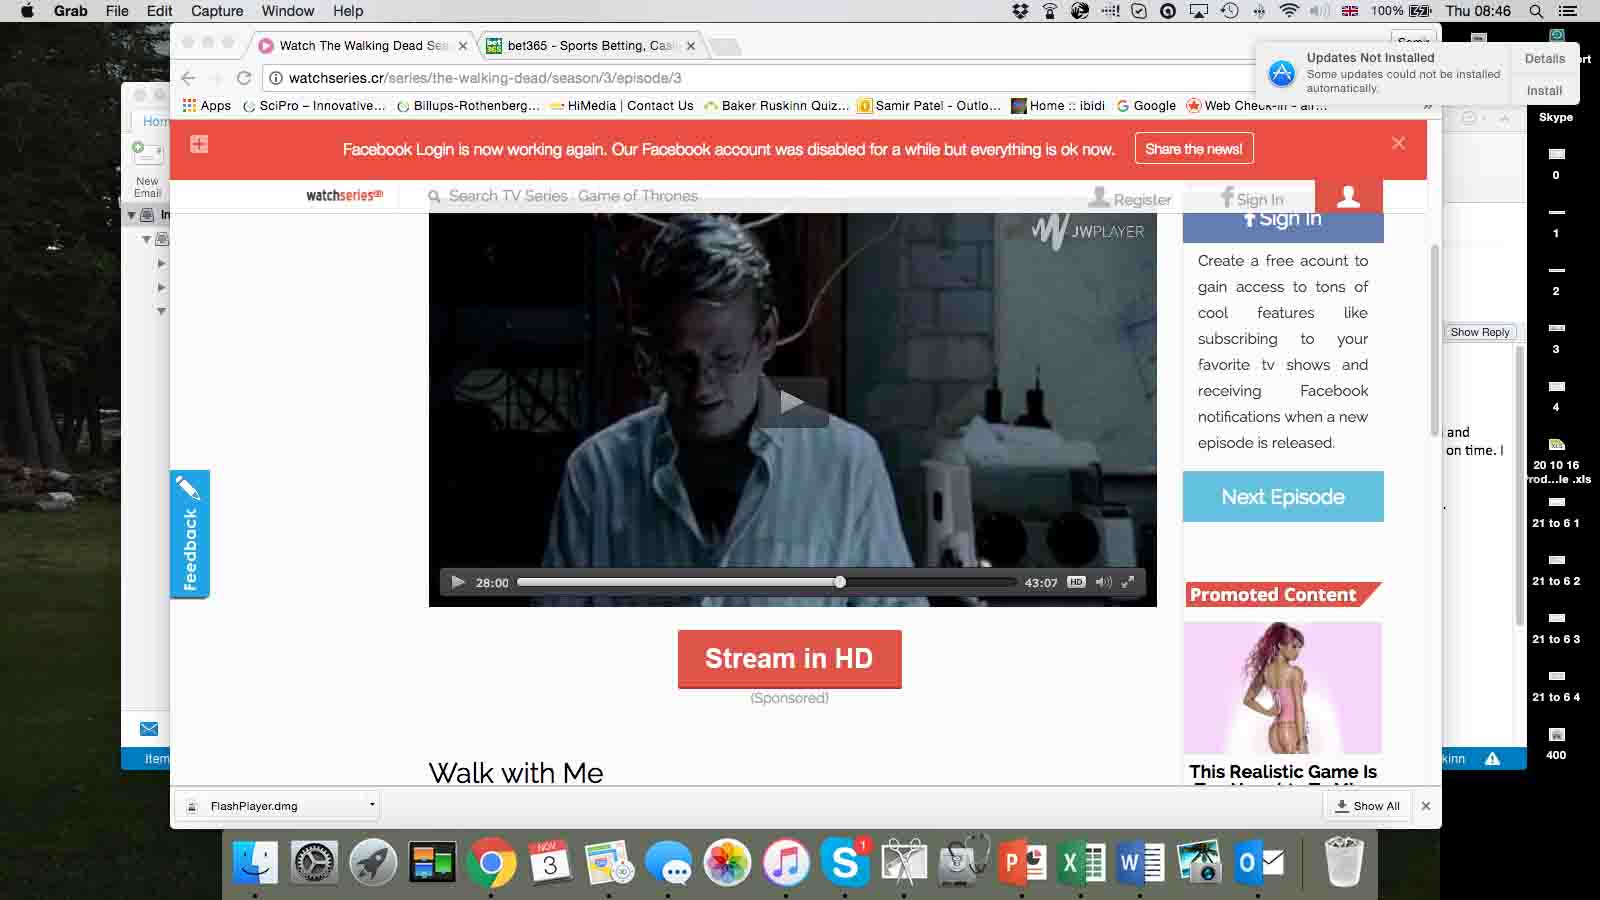1600x900 pixels.
Task: Open the Window menu
Action: [x=288, y=11]
